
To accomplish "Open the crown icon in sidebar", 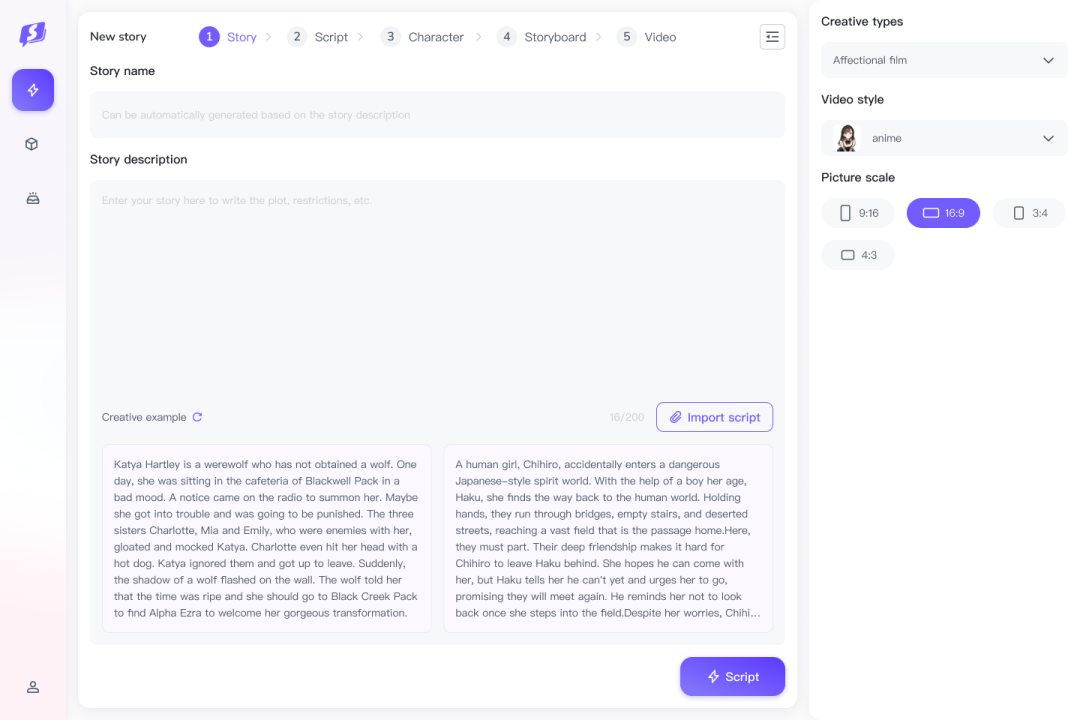I will click(x=33, y=198).
